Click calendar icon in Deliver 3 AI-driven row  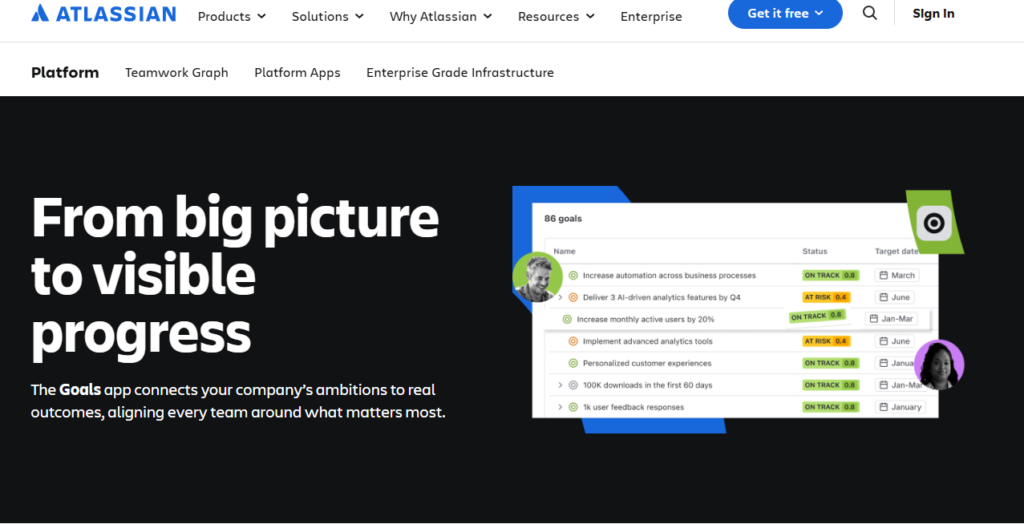click(x=884, y=297)
